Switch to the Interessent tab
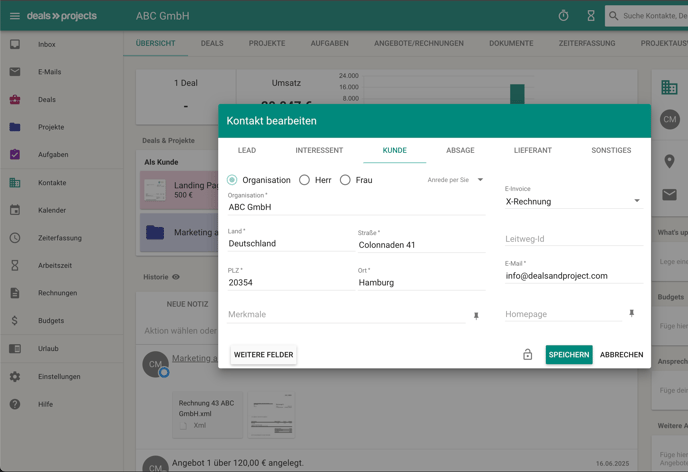Screen dimensions: 688x472 (319, 150)
